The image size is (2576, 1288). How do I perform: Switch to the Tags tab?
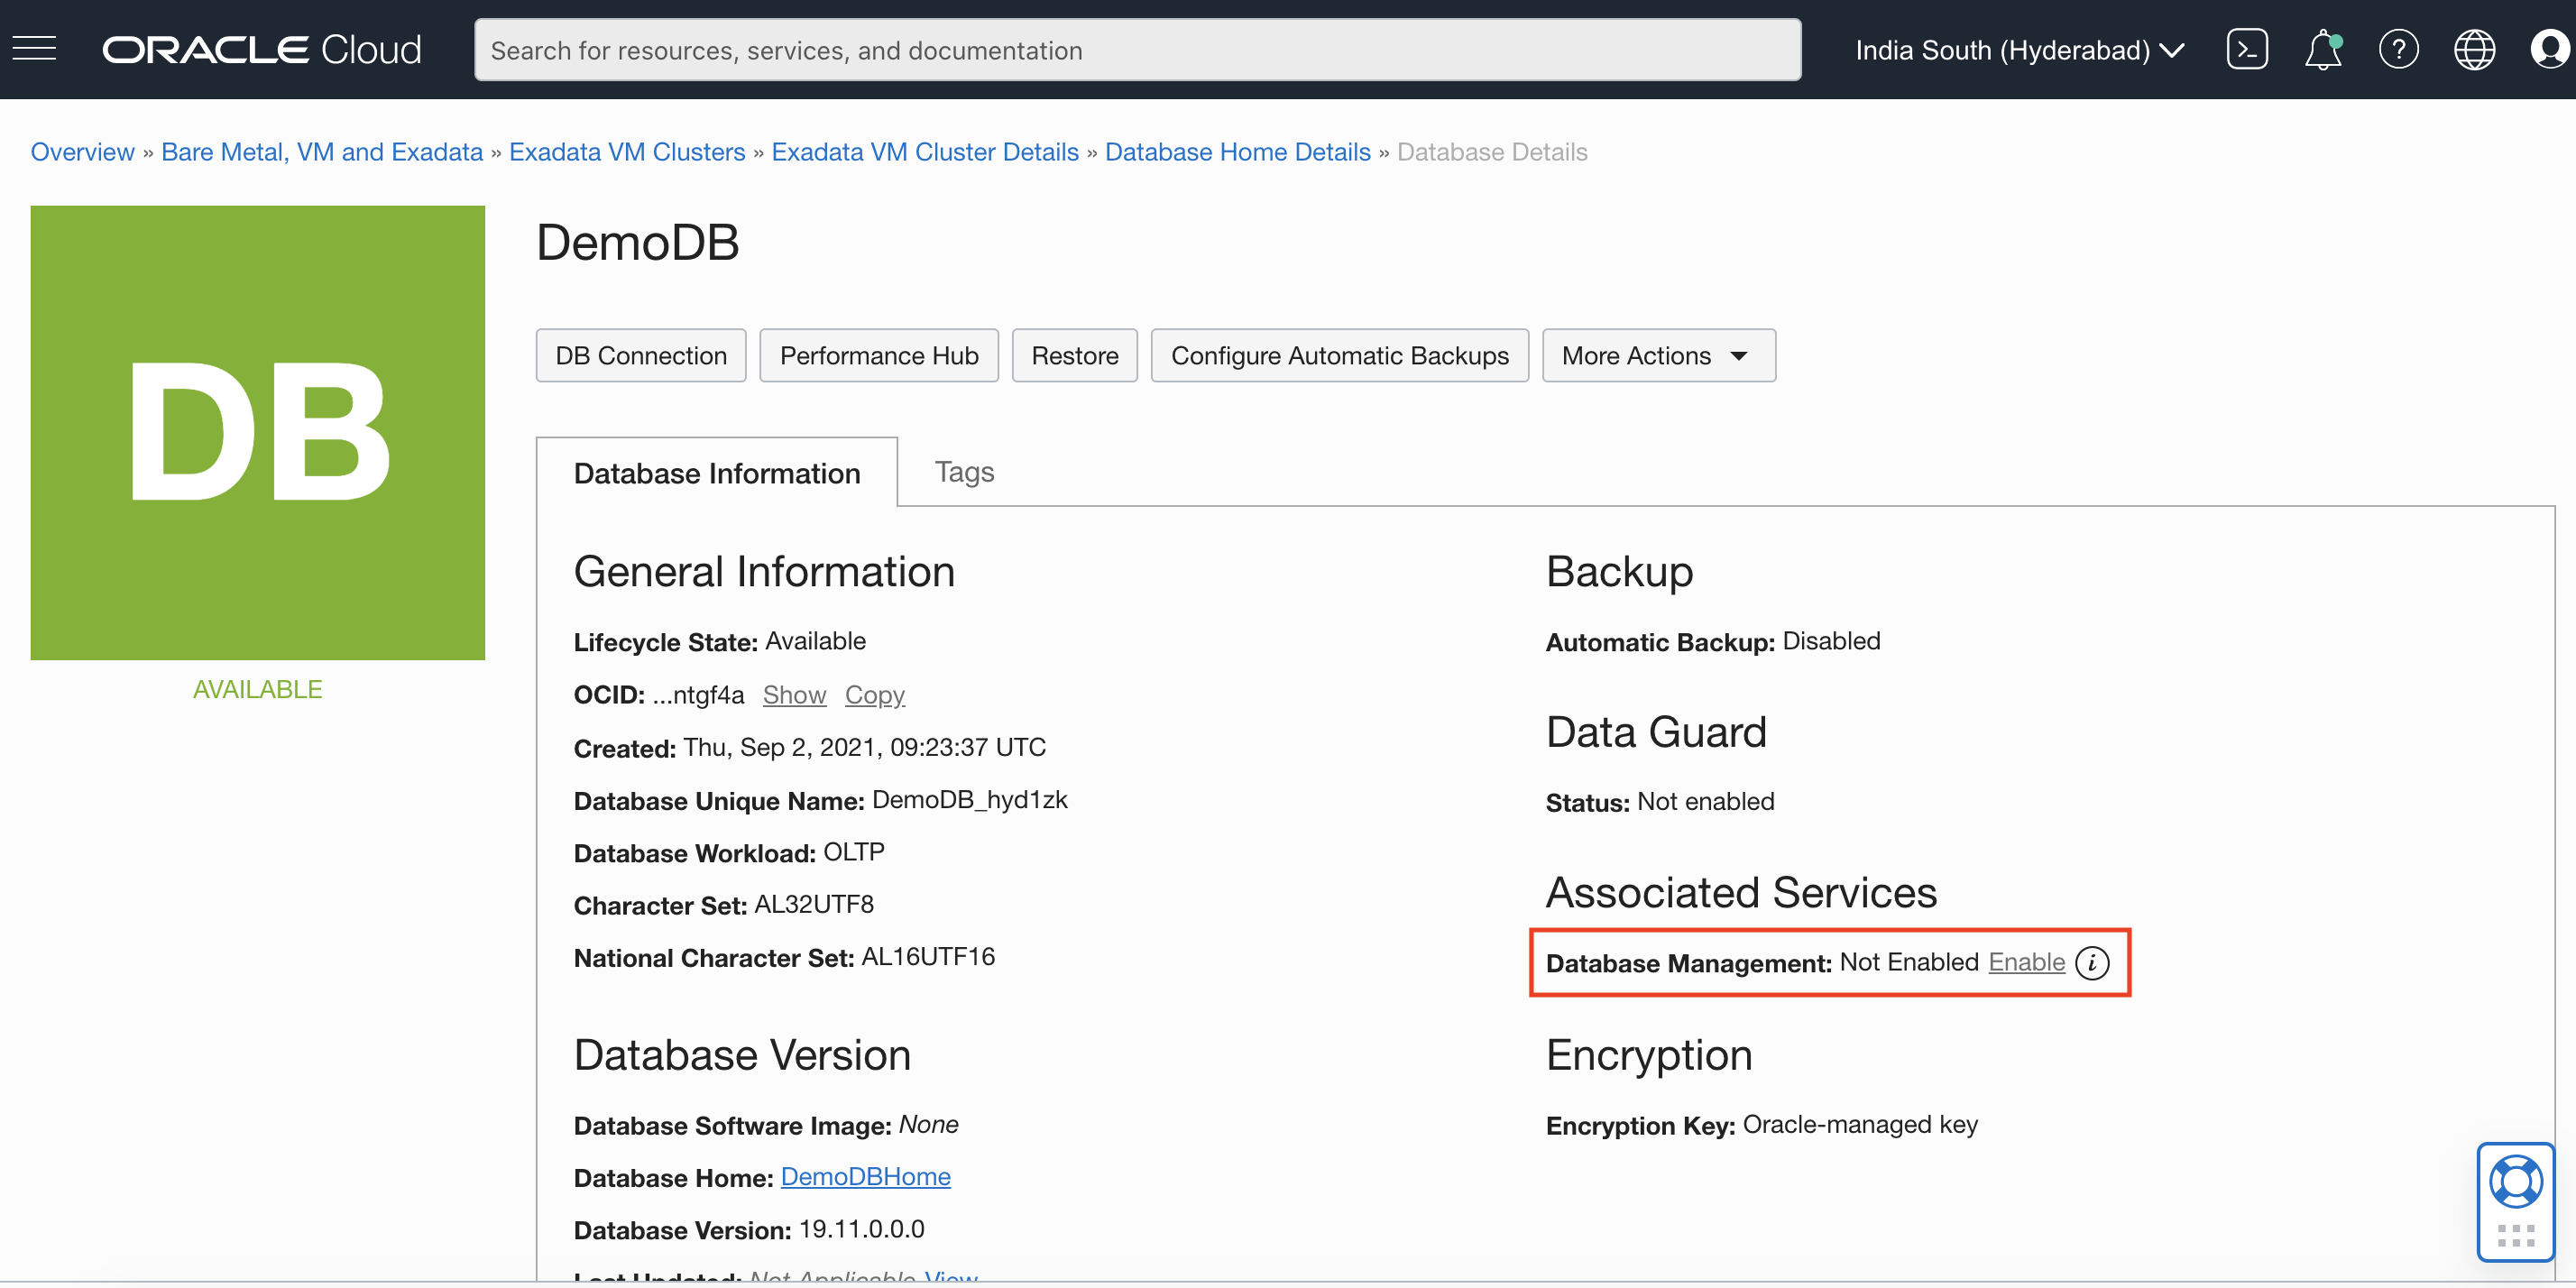pyautogui.click(x=964, y=471)
